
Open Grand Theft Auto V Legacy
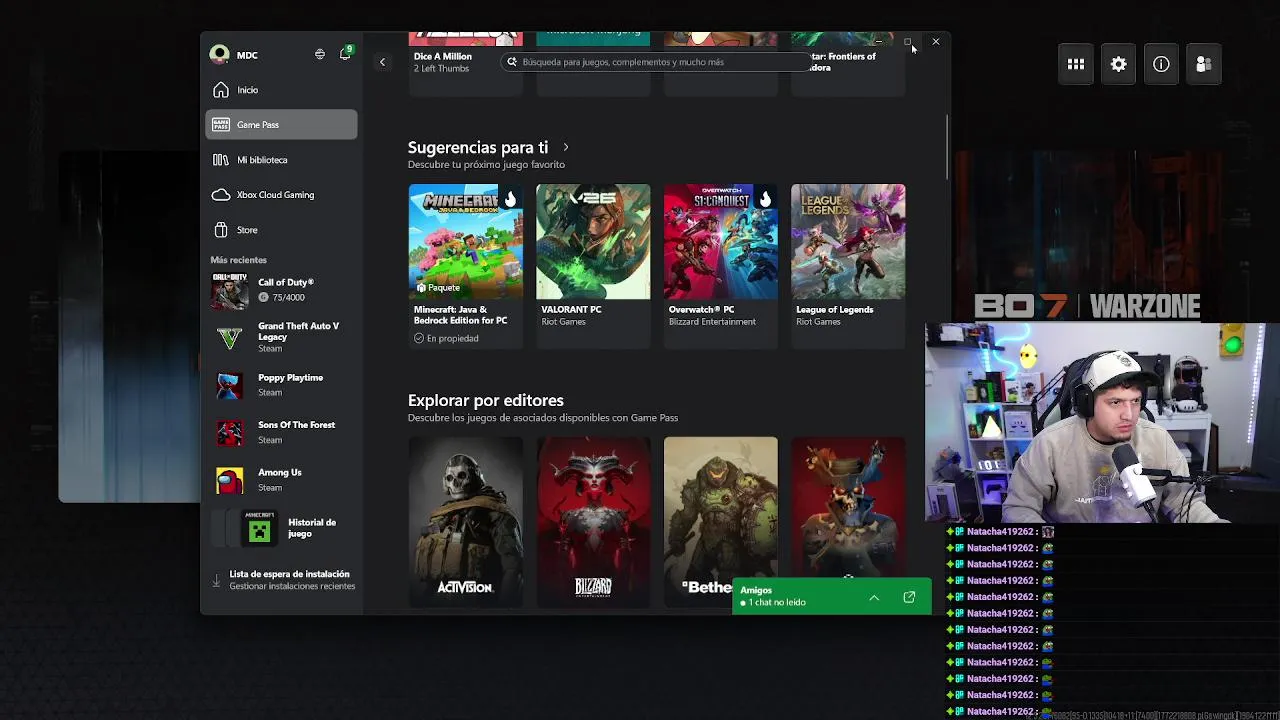pyautogui.click(x=281, y=337)
